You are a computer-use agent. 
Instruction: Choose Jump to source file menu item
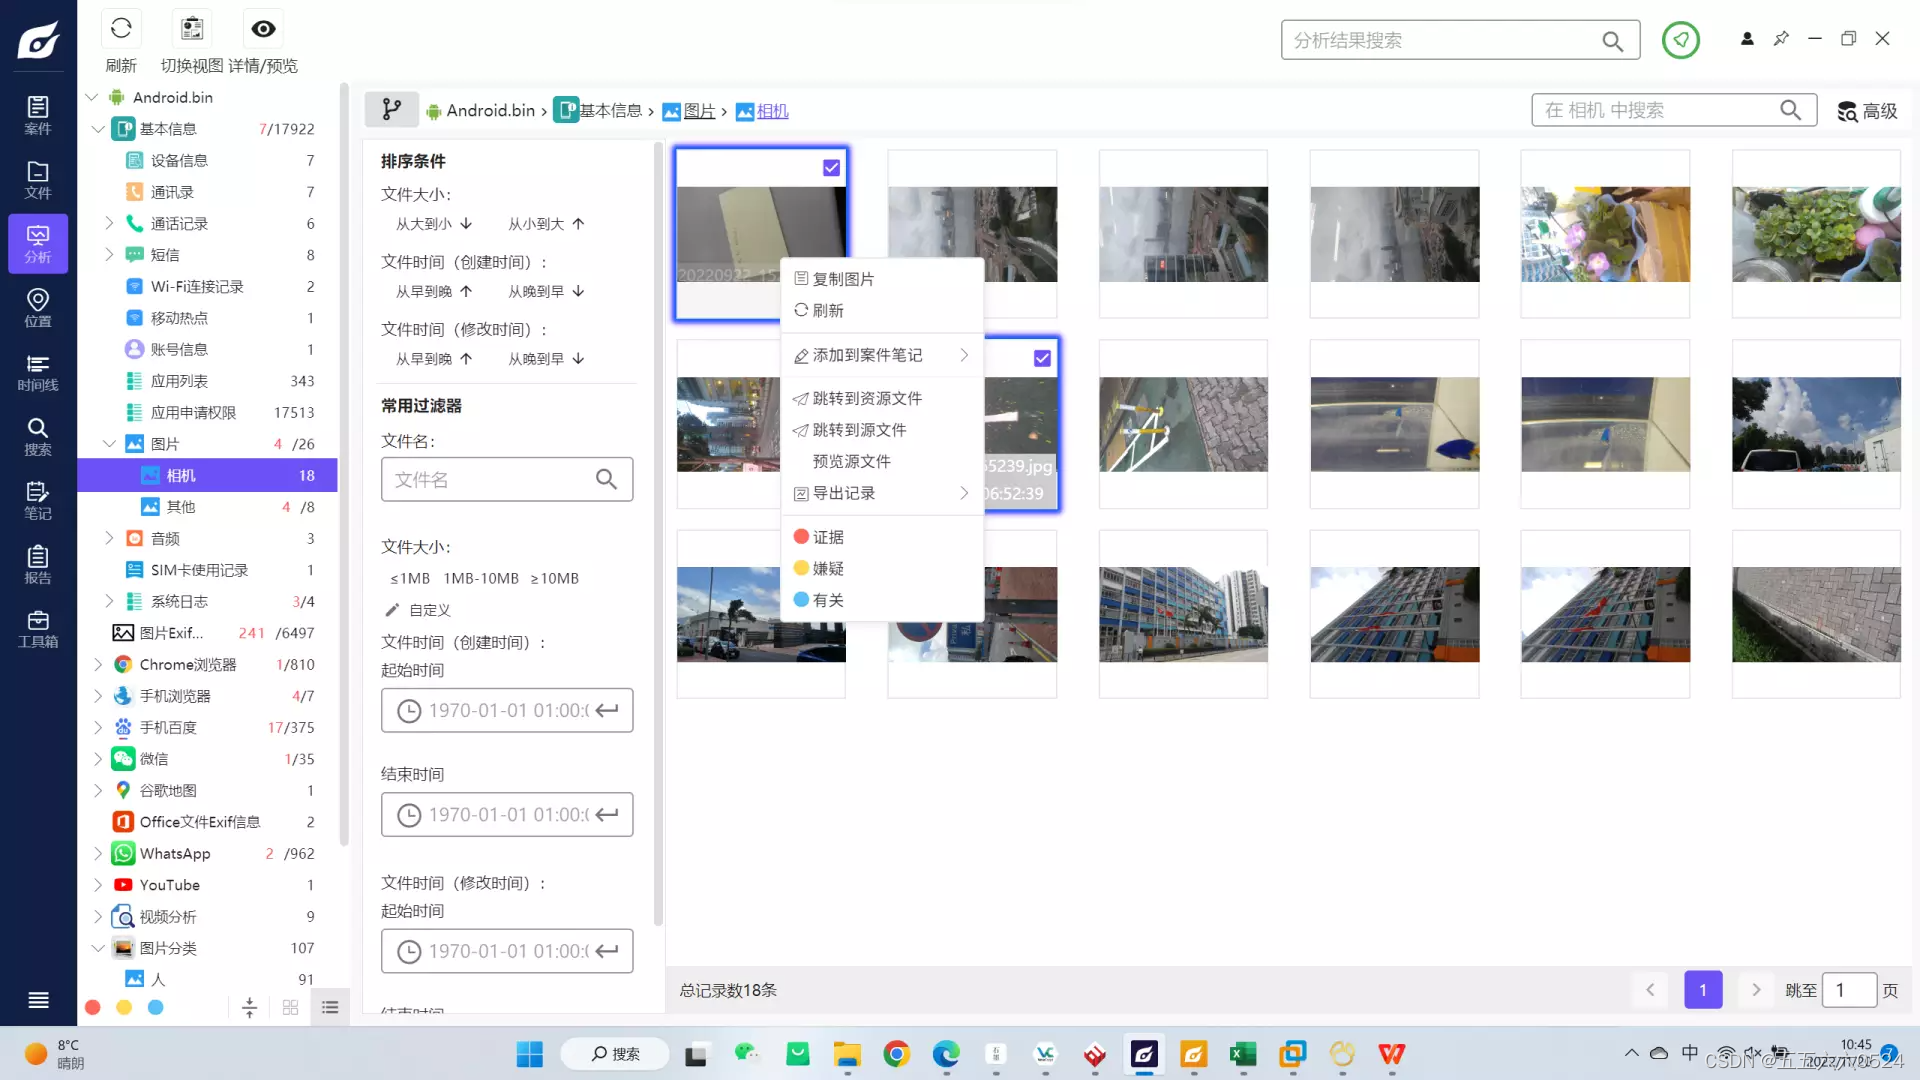click(x=858, y=430)
